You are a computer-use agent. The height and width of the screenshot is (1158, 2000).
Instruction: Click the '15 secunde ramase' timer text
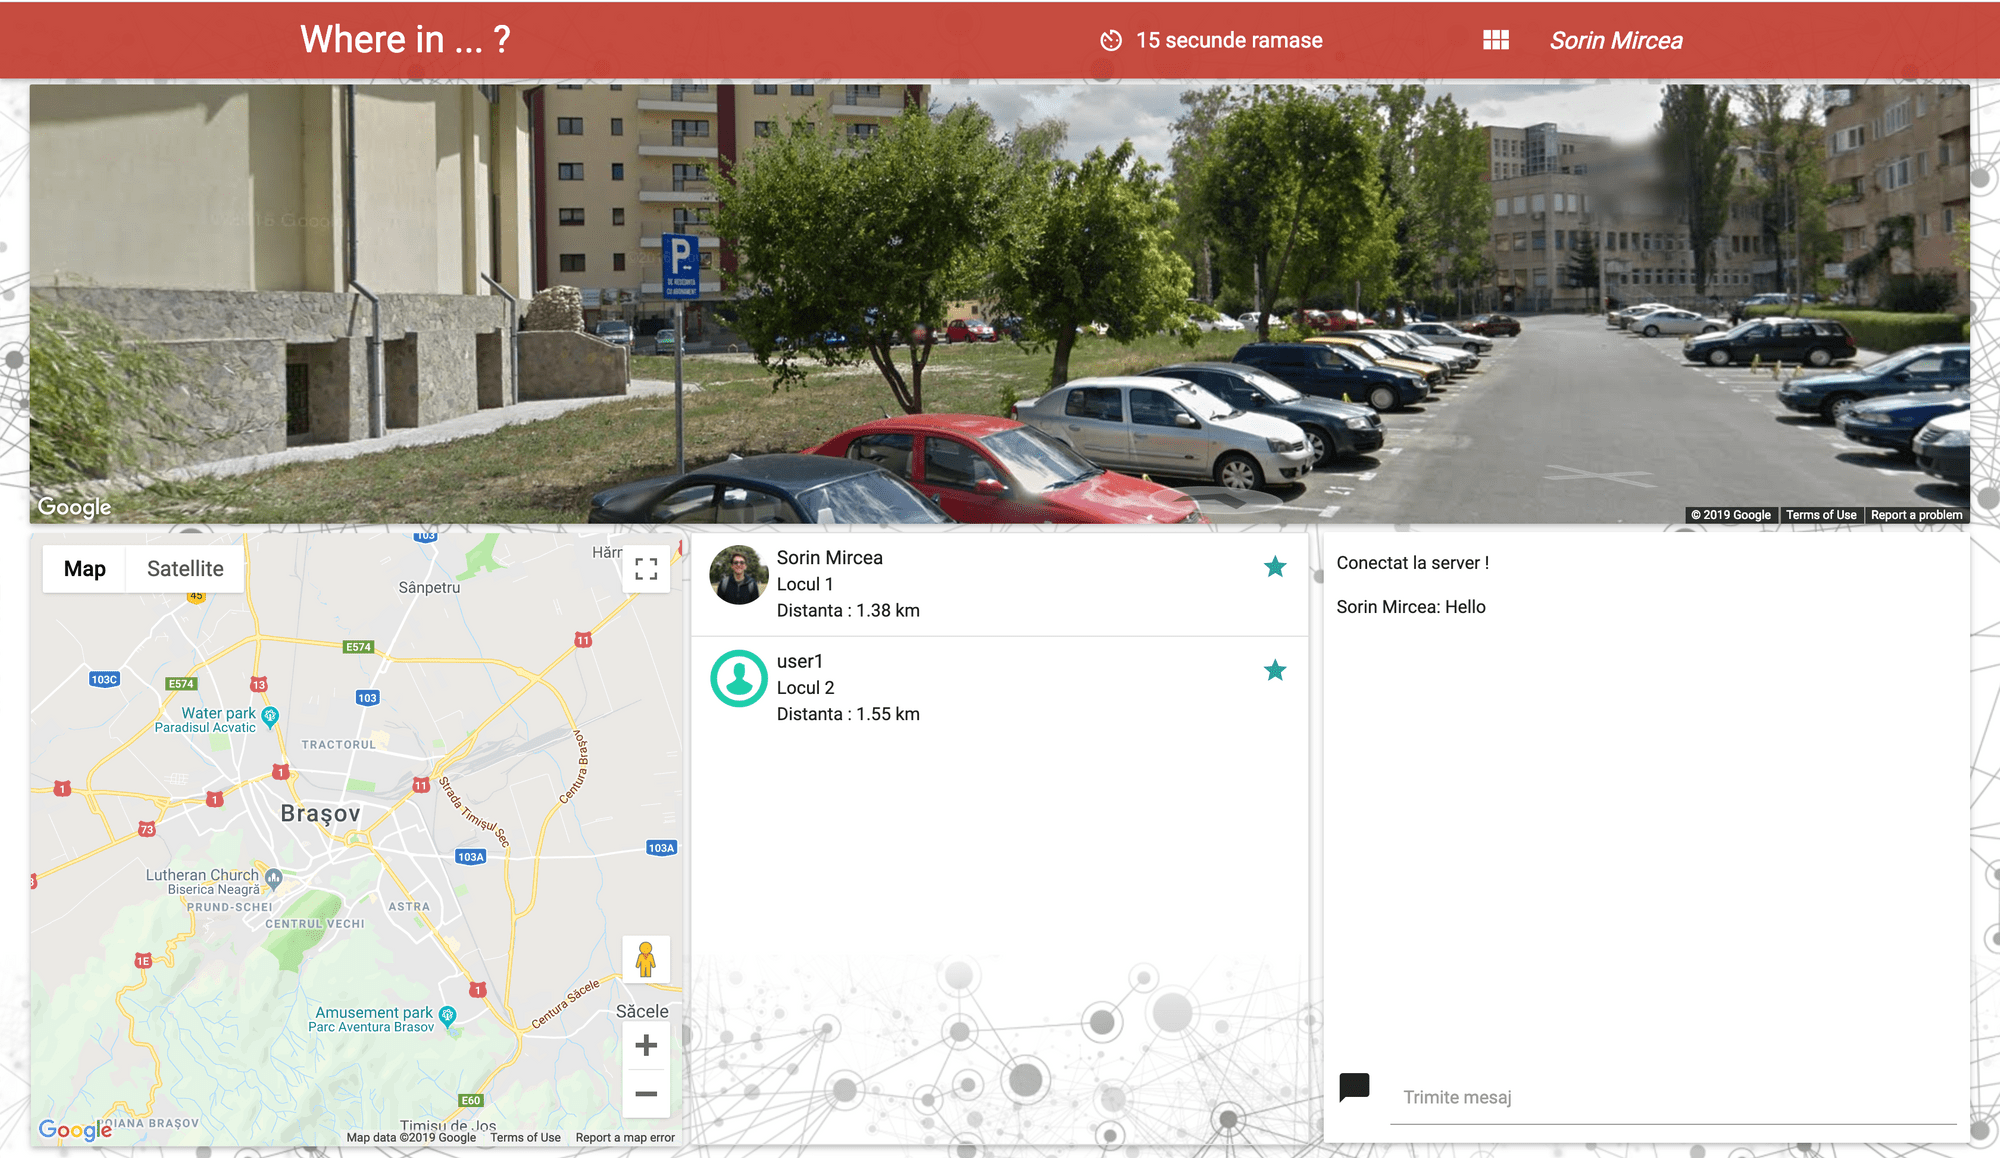[x=1229, y=40]
